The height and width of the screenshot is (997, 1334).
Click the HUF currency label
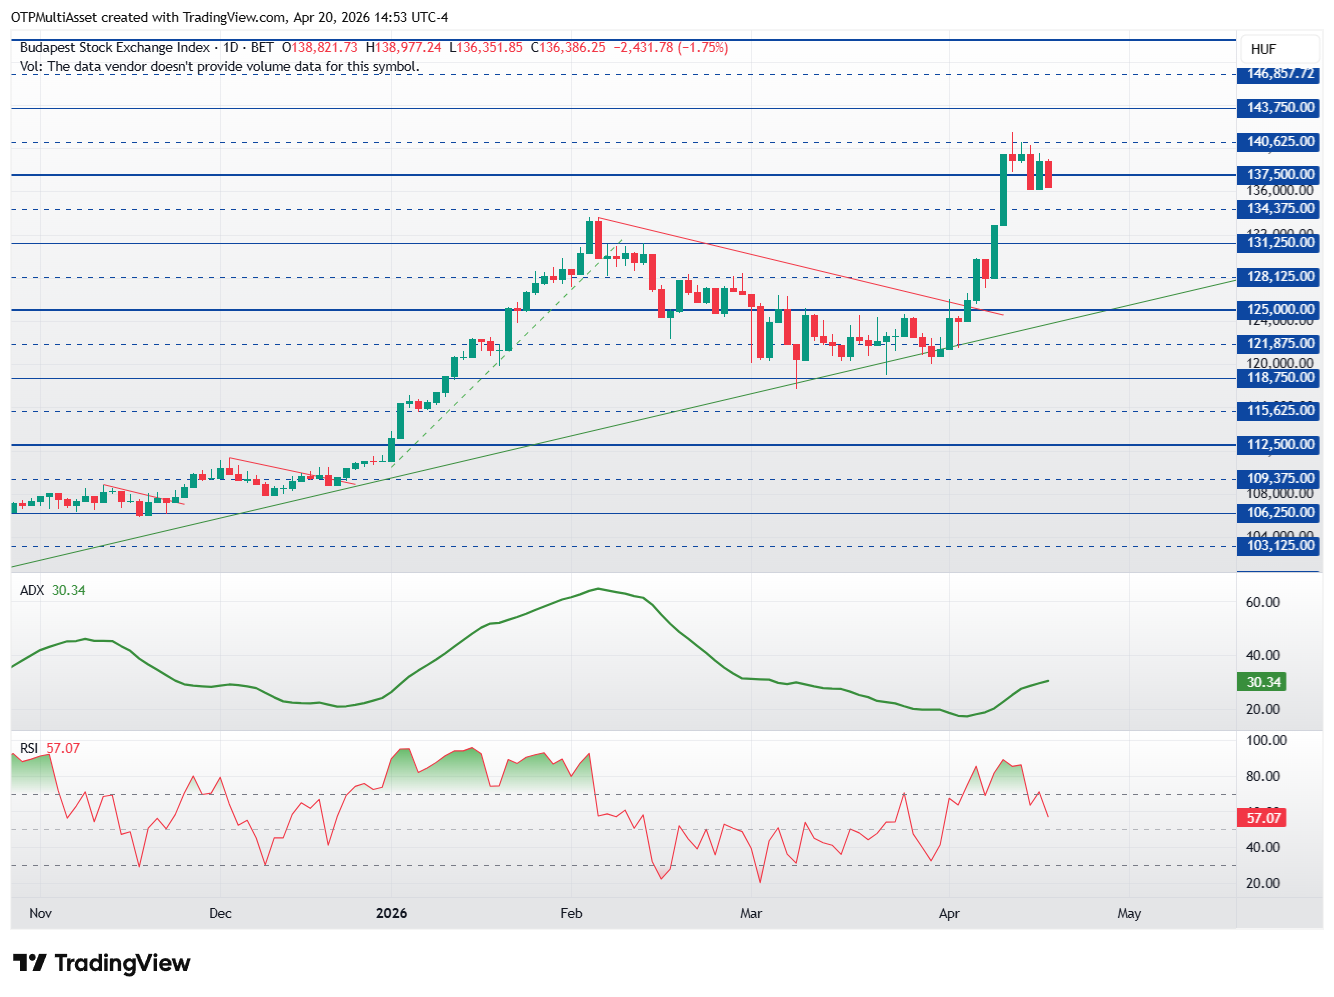(x=1263, y=49)
